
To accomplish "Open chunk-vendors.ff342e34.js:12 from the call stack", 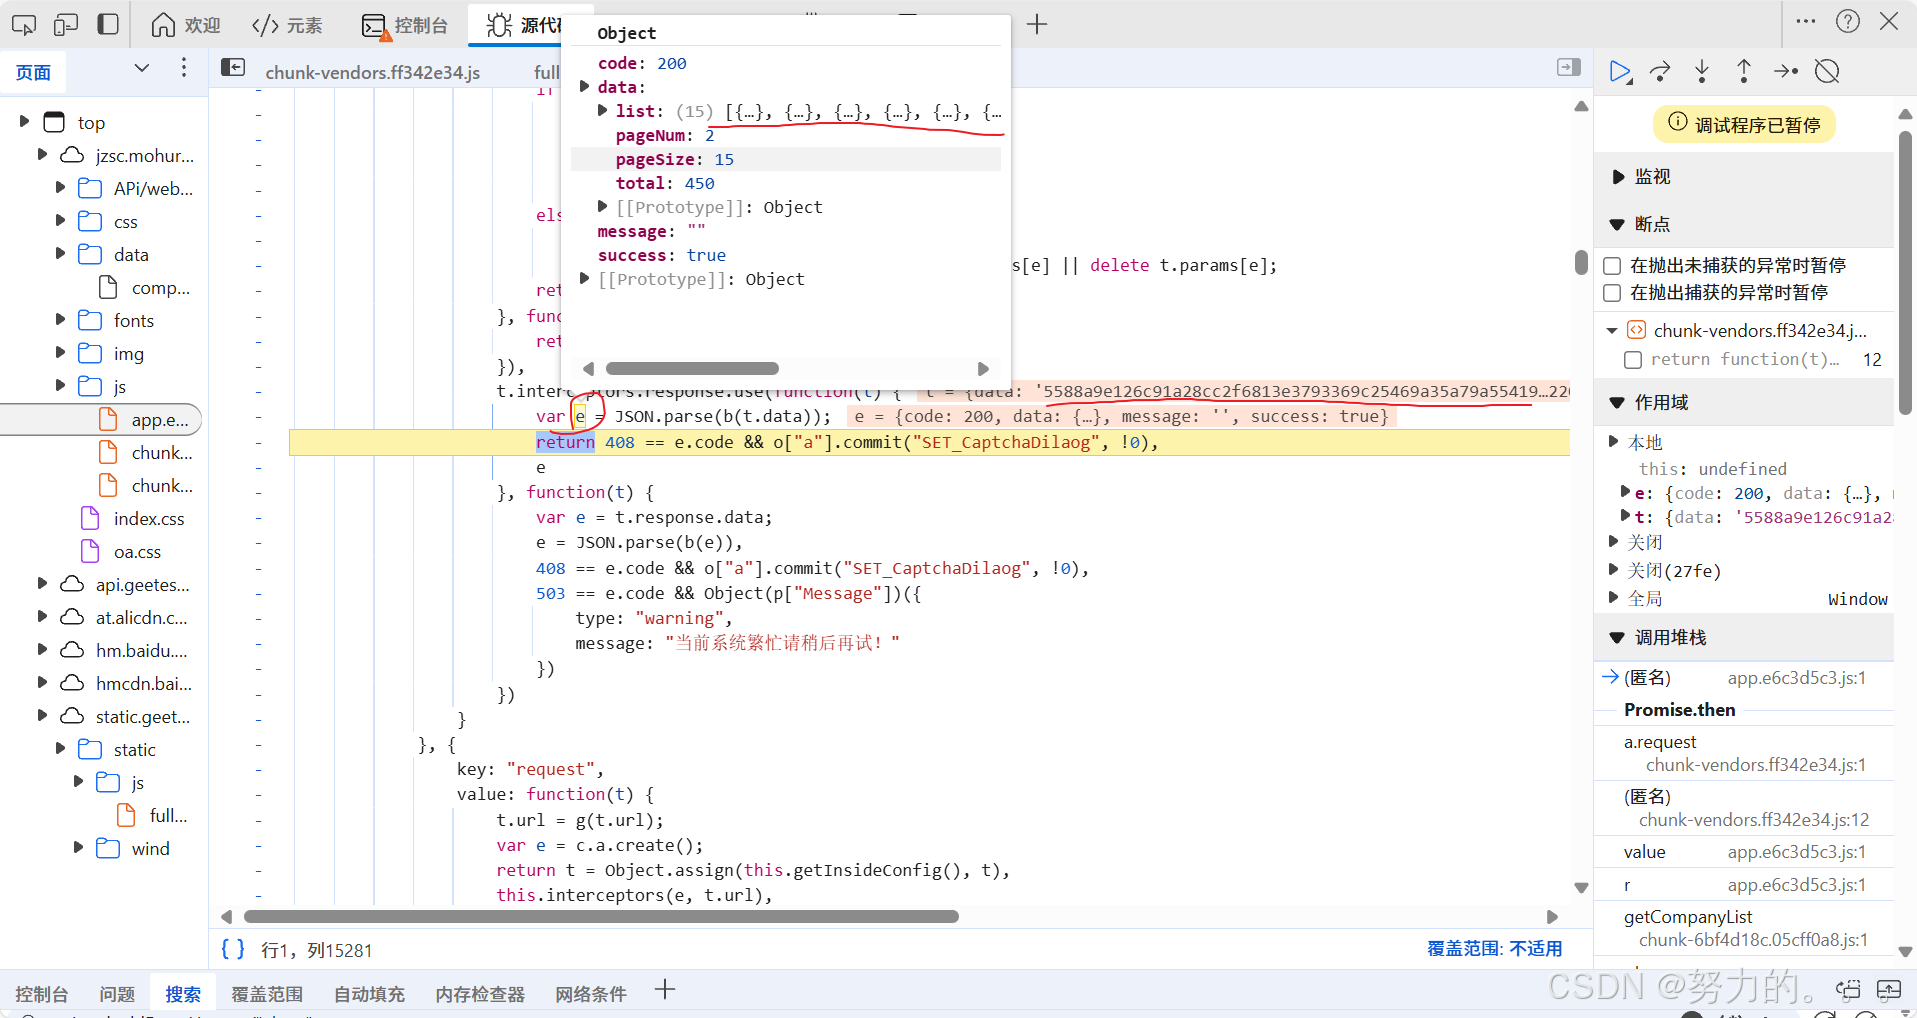I will click(x=1753, y=819).
